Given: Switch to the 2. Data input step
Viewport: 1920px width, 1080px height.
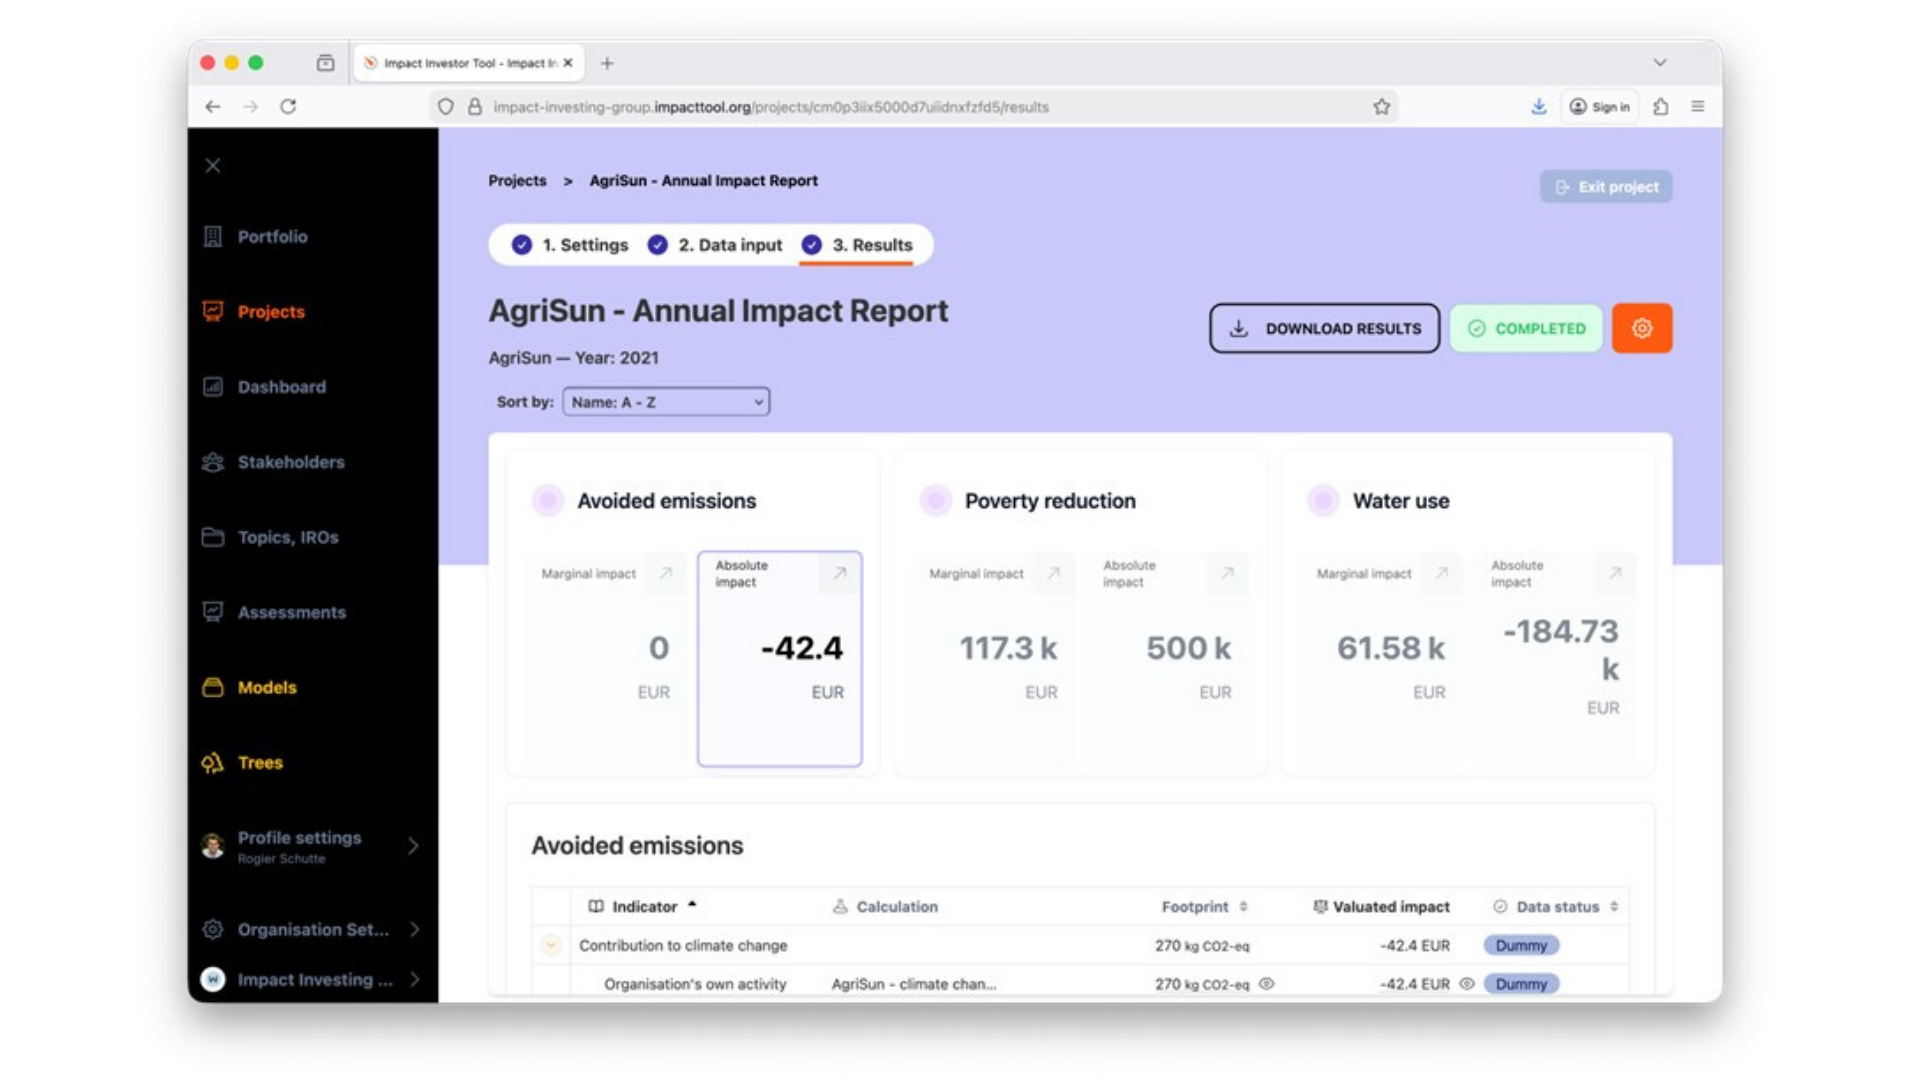Looking at the screenshot, I should [x=716, y=245].
